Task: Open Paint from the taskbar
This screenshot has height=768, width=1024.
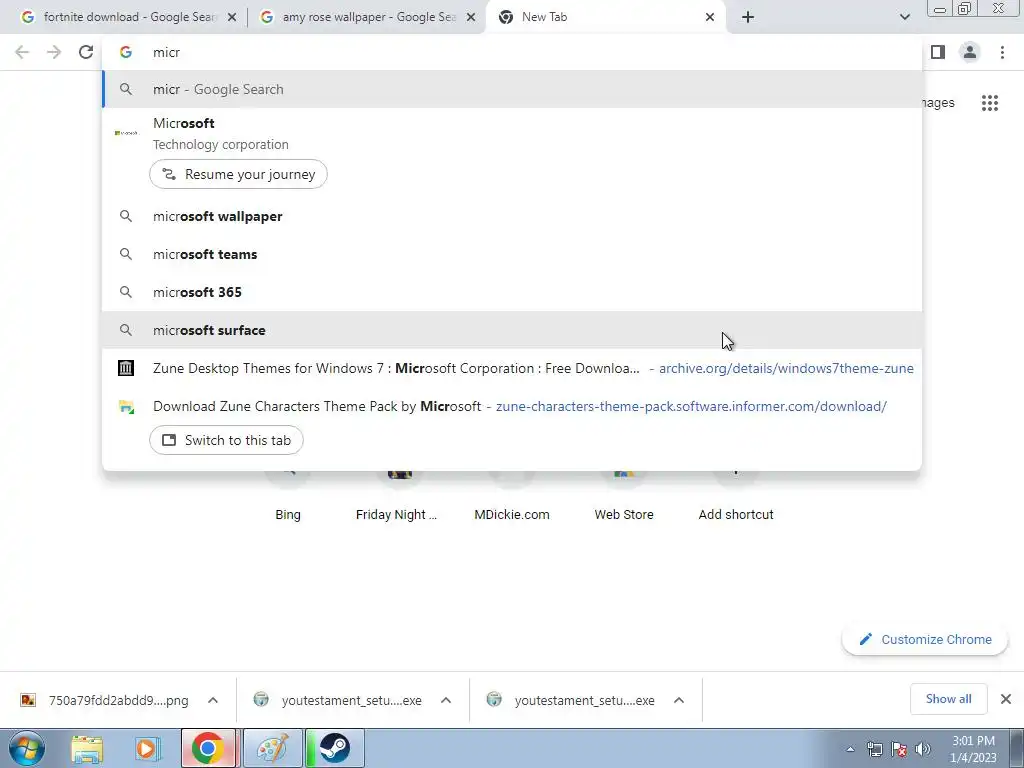Action: [272, 748]
